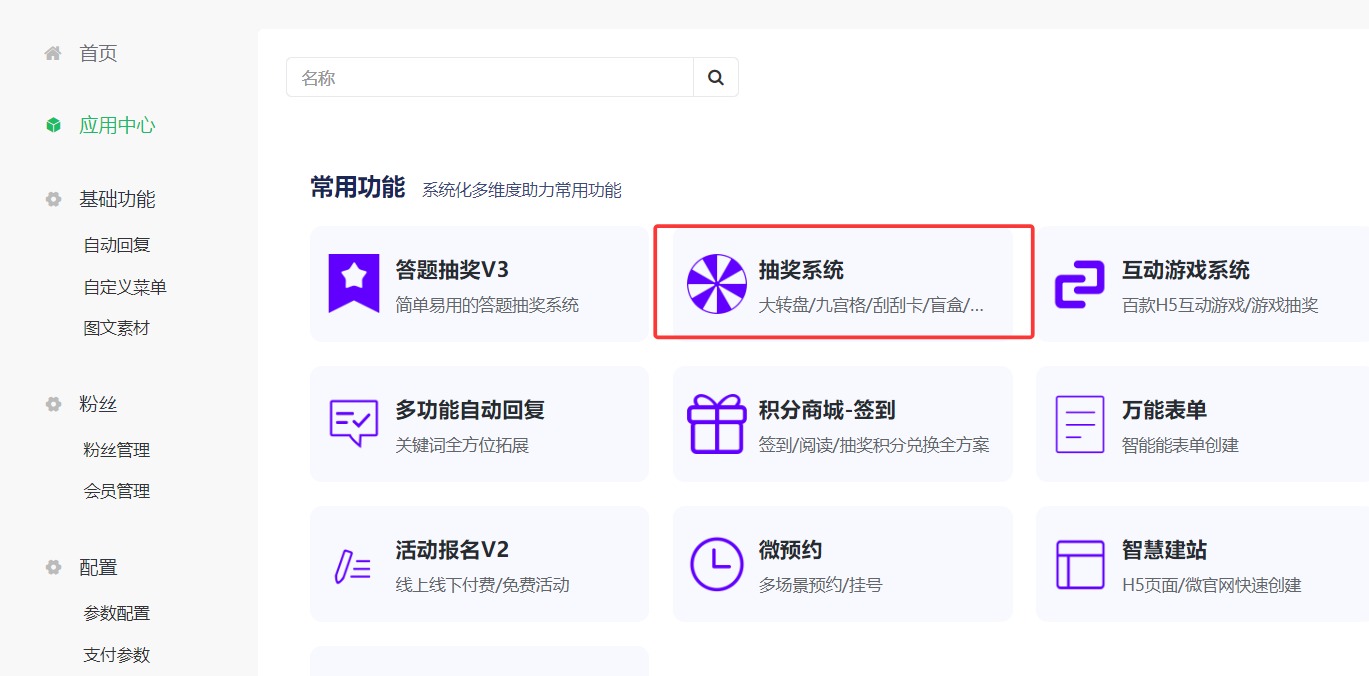Expand the 基础功能 sidebar section
Viewport: 1369px width, 676px height.
[117, 199]
